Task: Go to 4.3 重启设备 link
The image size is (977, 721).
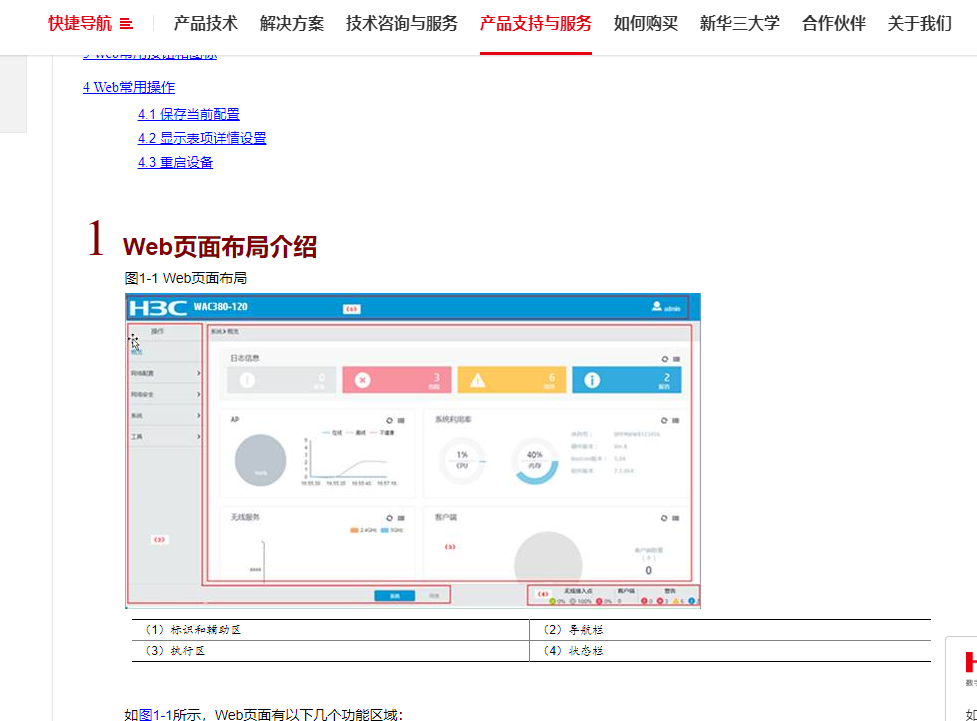Action: (x=175, y=163)
